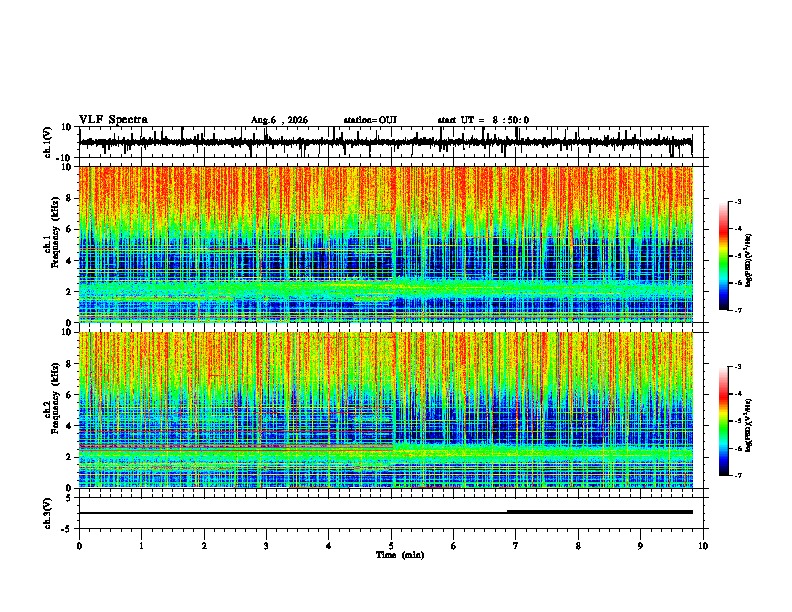This screenshot has height=612, width=792.
Task: Click the "2" kHz tick of ch.2 spectrogram
Action: (69, 457)
